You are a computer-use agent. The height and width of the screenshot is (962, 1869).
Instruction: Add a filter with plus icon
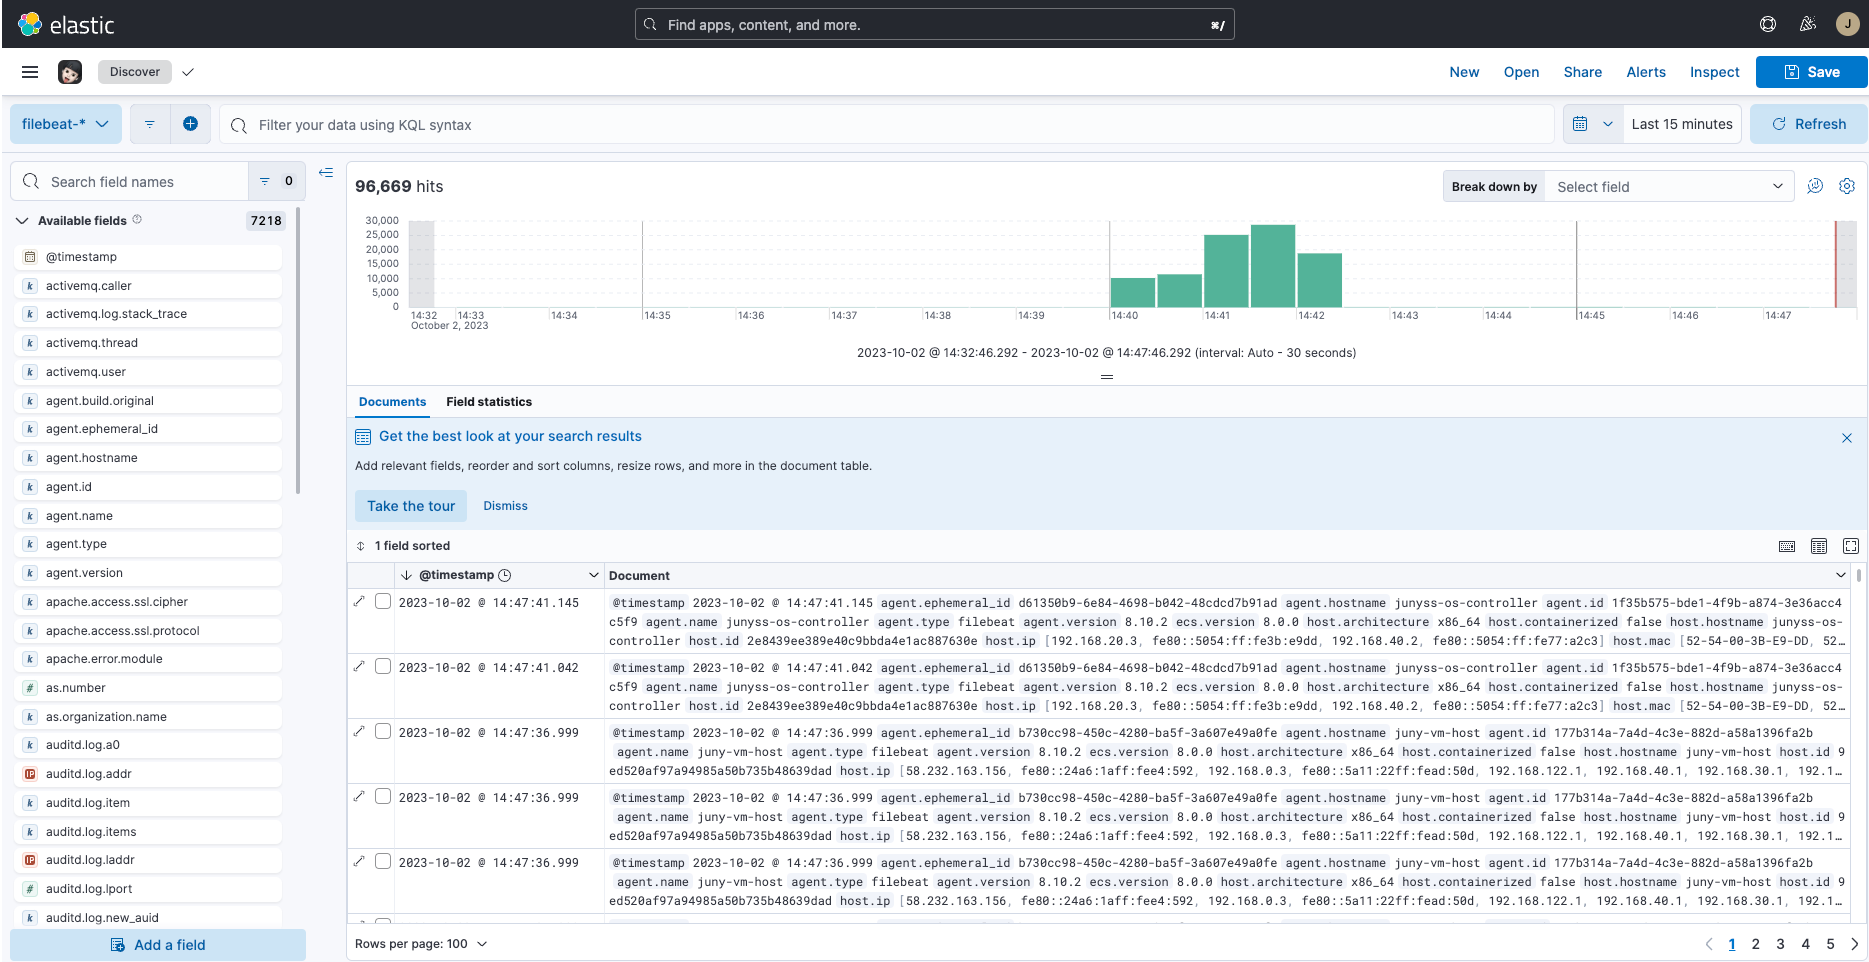[x=190, y=124]
